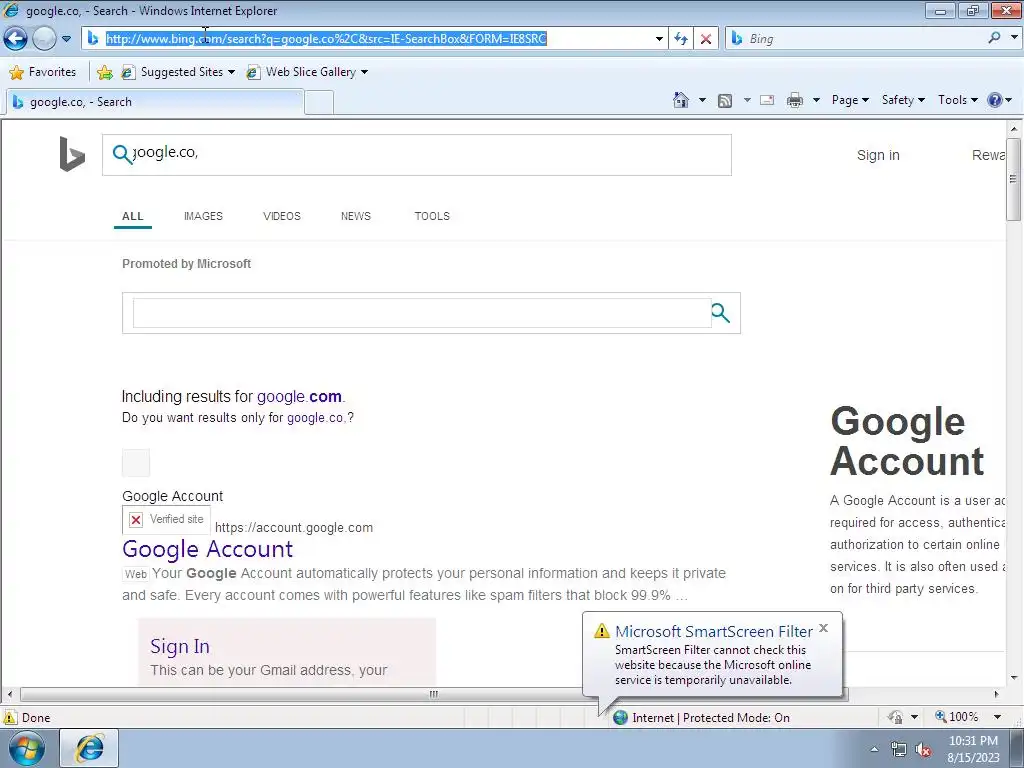Click the Help question mark icon

click(995, 100)
